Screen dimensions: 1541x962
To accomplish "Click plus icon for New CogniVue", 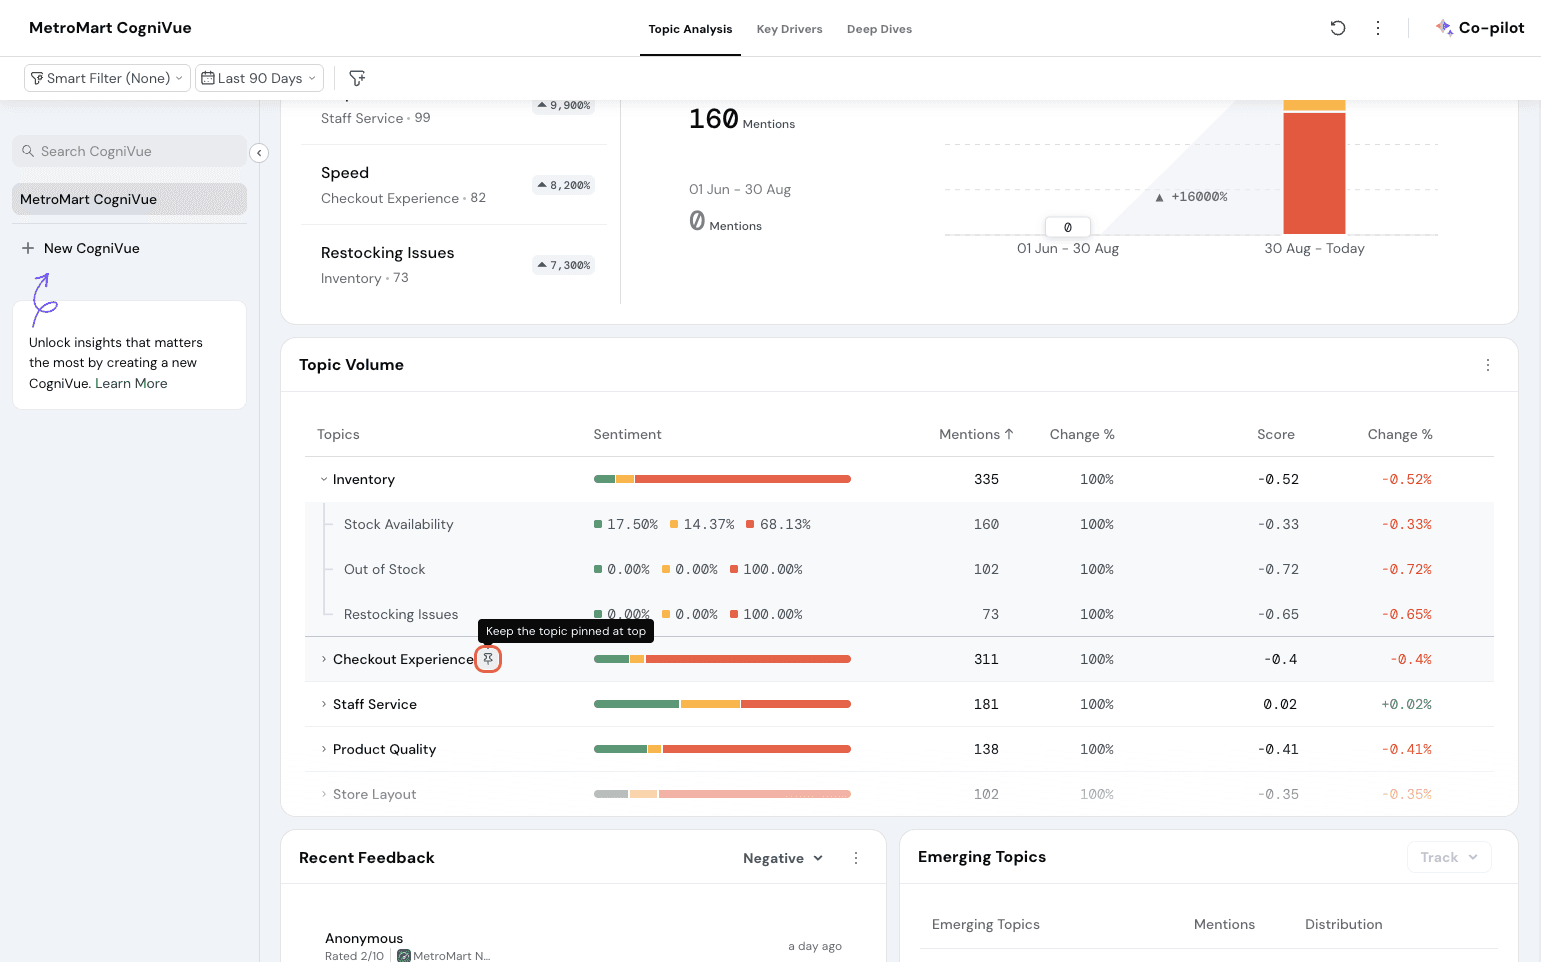I will coord(28,248).
